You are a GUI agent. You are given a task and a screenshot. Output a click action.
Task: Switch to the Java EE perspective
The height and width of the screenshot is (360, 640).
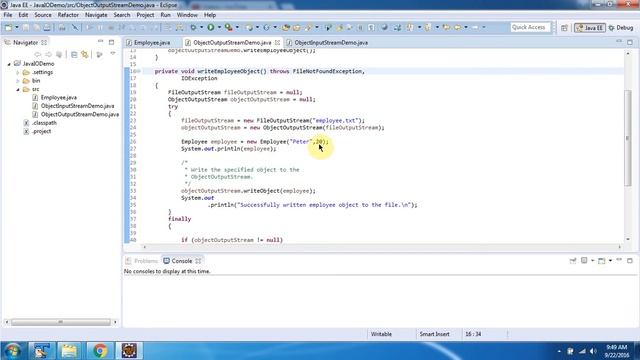click(590, 28)
